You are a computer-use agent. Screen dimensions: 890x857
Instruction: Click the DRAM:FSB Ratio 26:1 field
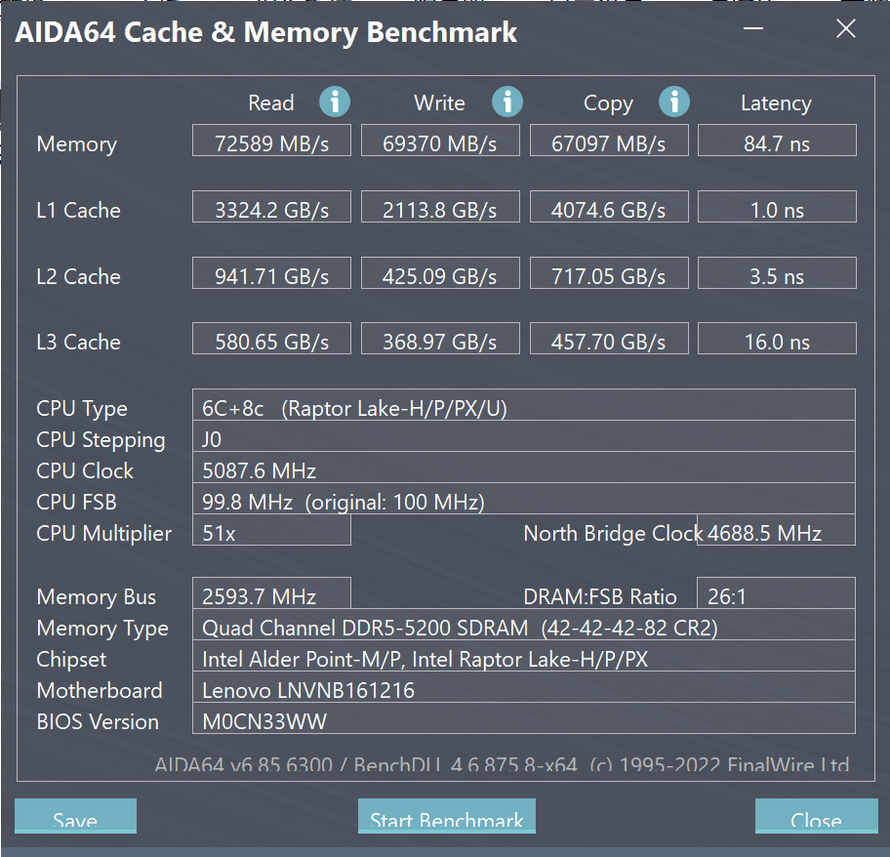(x=776, y=594)
